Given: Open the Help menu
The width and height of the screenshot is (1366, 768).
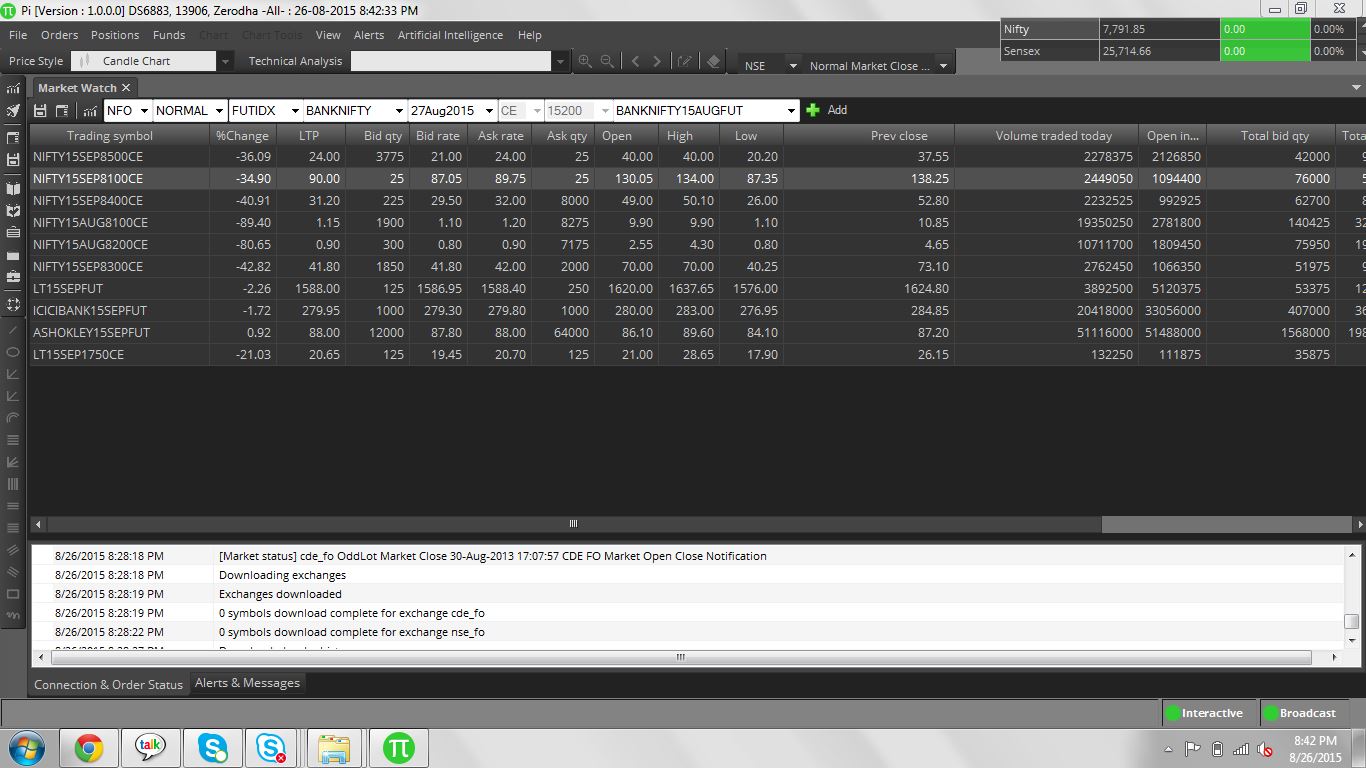Looking at the screenshot, I should click(x=529, y=35).
